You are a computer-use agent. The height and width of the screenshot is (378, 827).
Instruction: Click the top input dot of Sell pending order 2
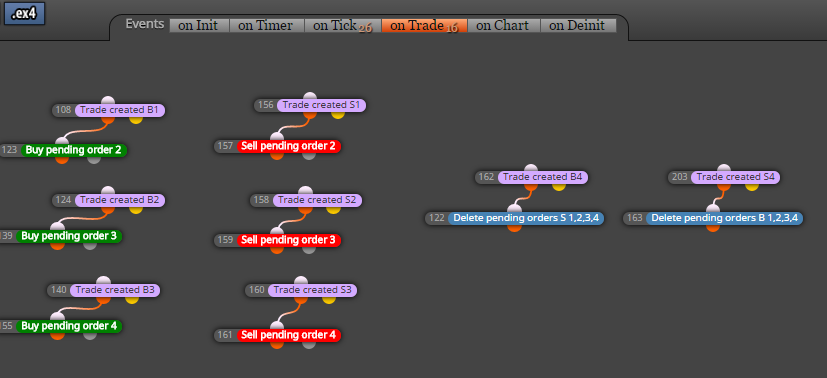point(277,137)
